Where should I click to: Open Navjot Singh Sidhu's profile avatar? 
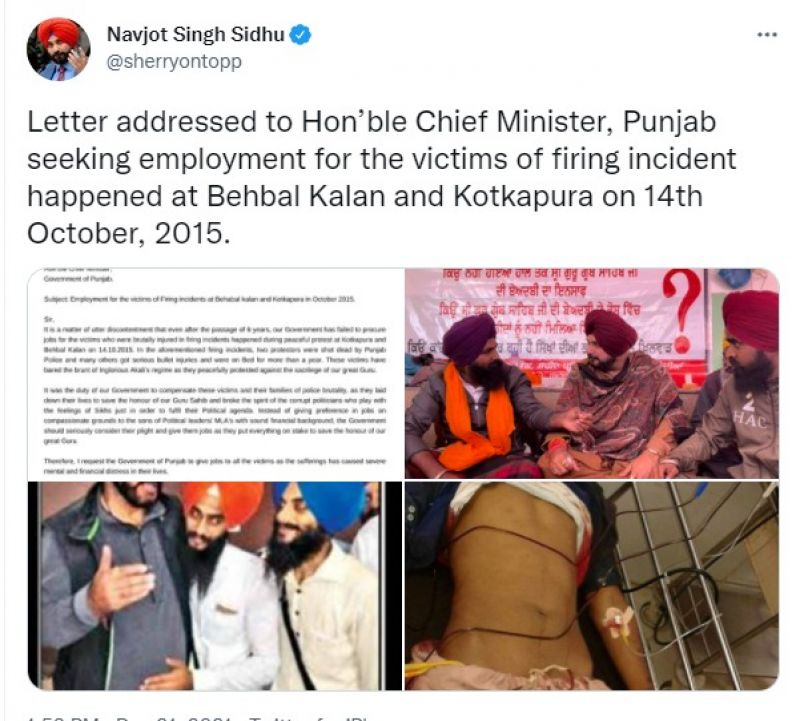[x=58, y=49]
